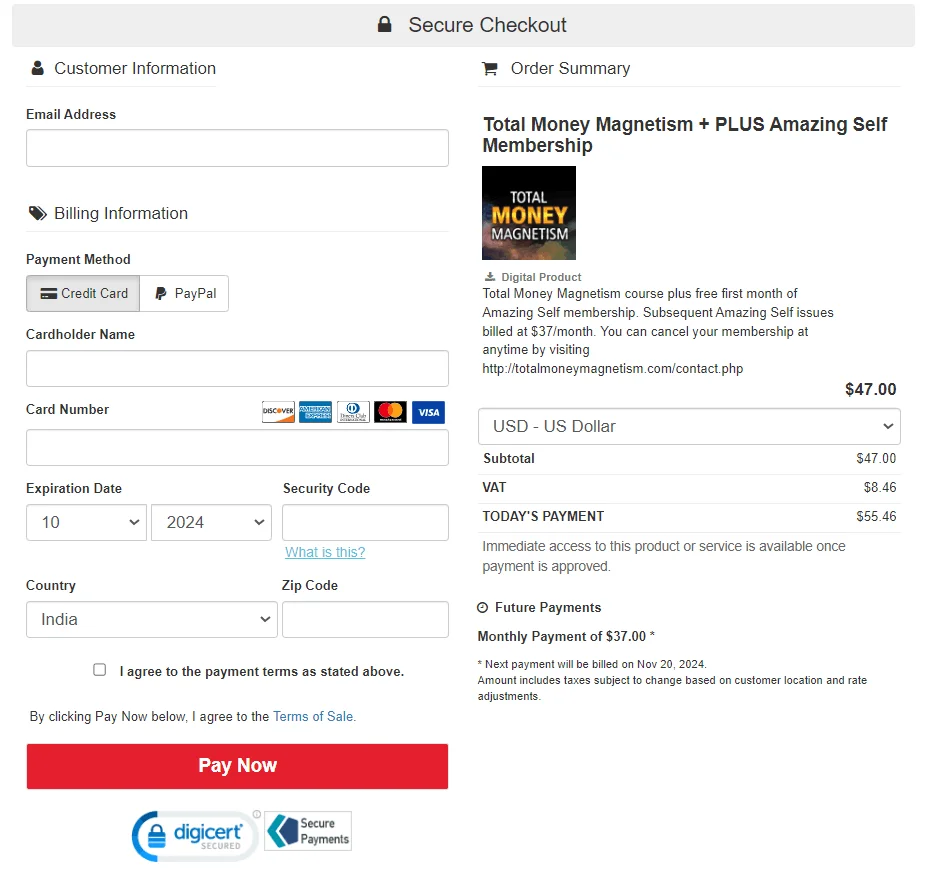Click the red Pay Now button

(237, 766)
